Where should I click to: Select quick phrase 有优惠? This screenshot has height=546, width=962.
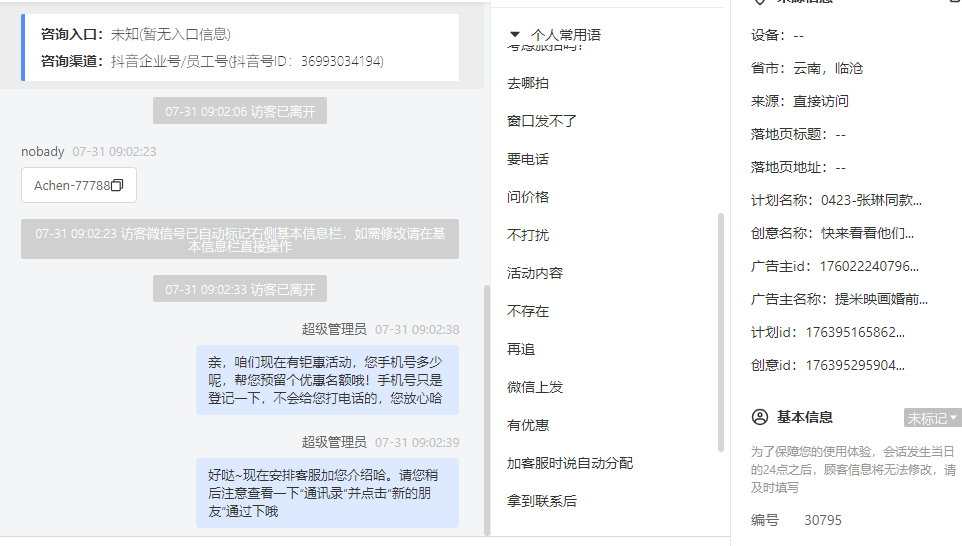(x=528, y=426)
